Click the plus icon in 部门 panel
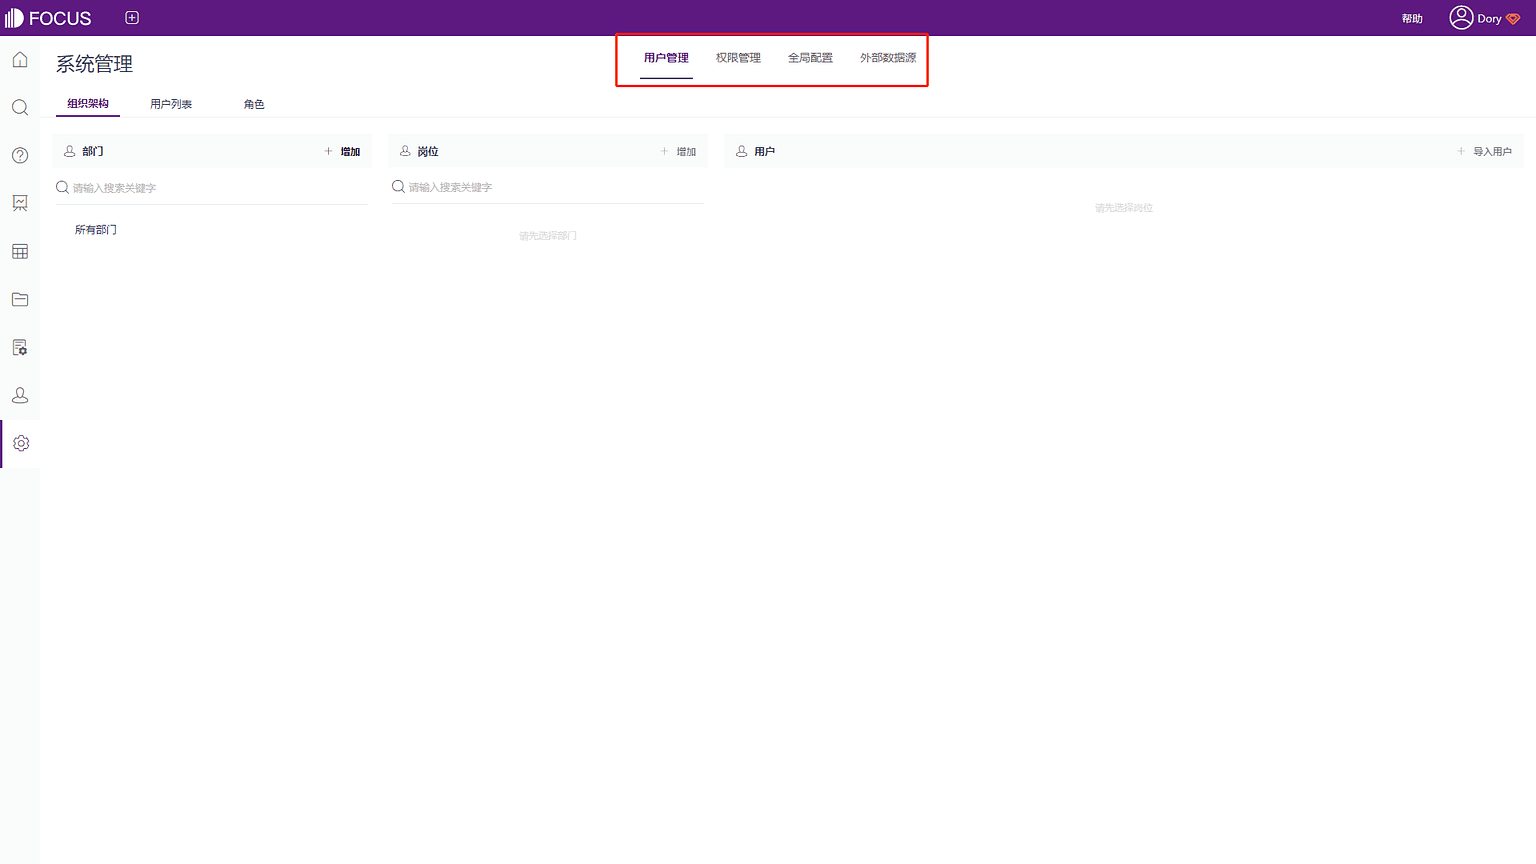Screen dimensions: 1536x864 [328, 151]
